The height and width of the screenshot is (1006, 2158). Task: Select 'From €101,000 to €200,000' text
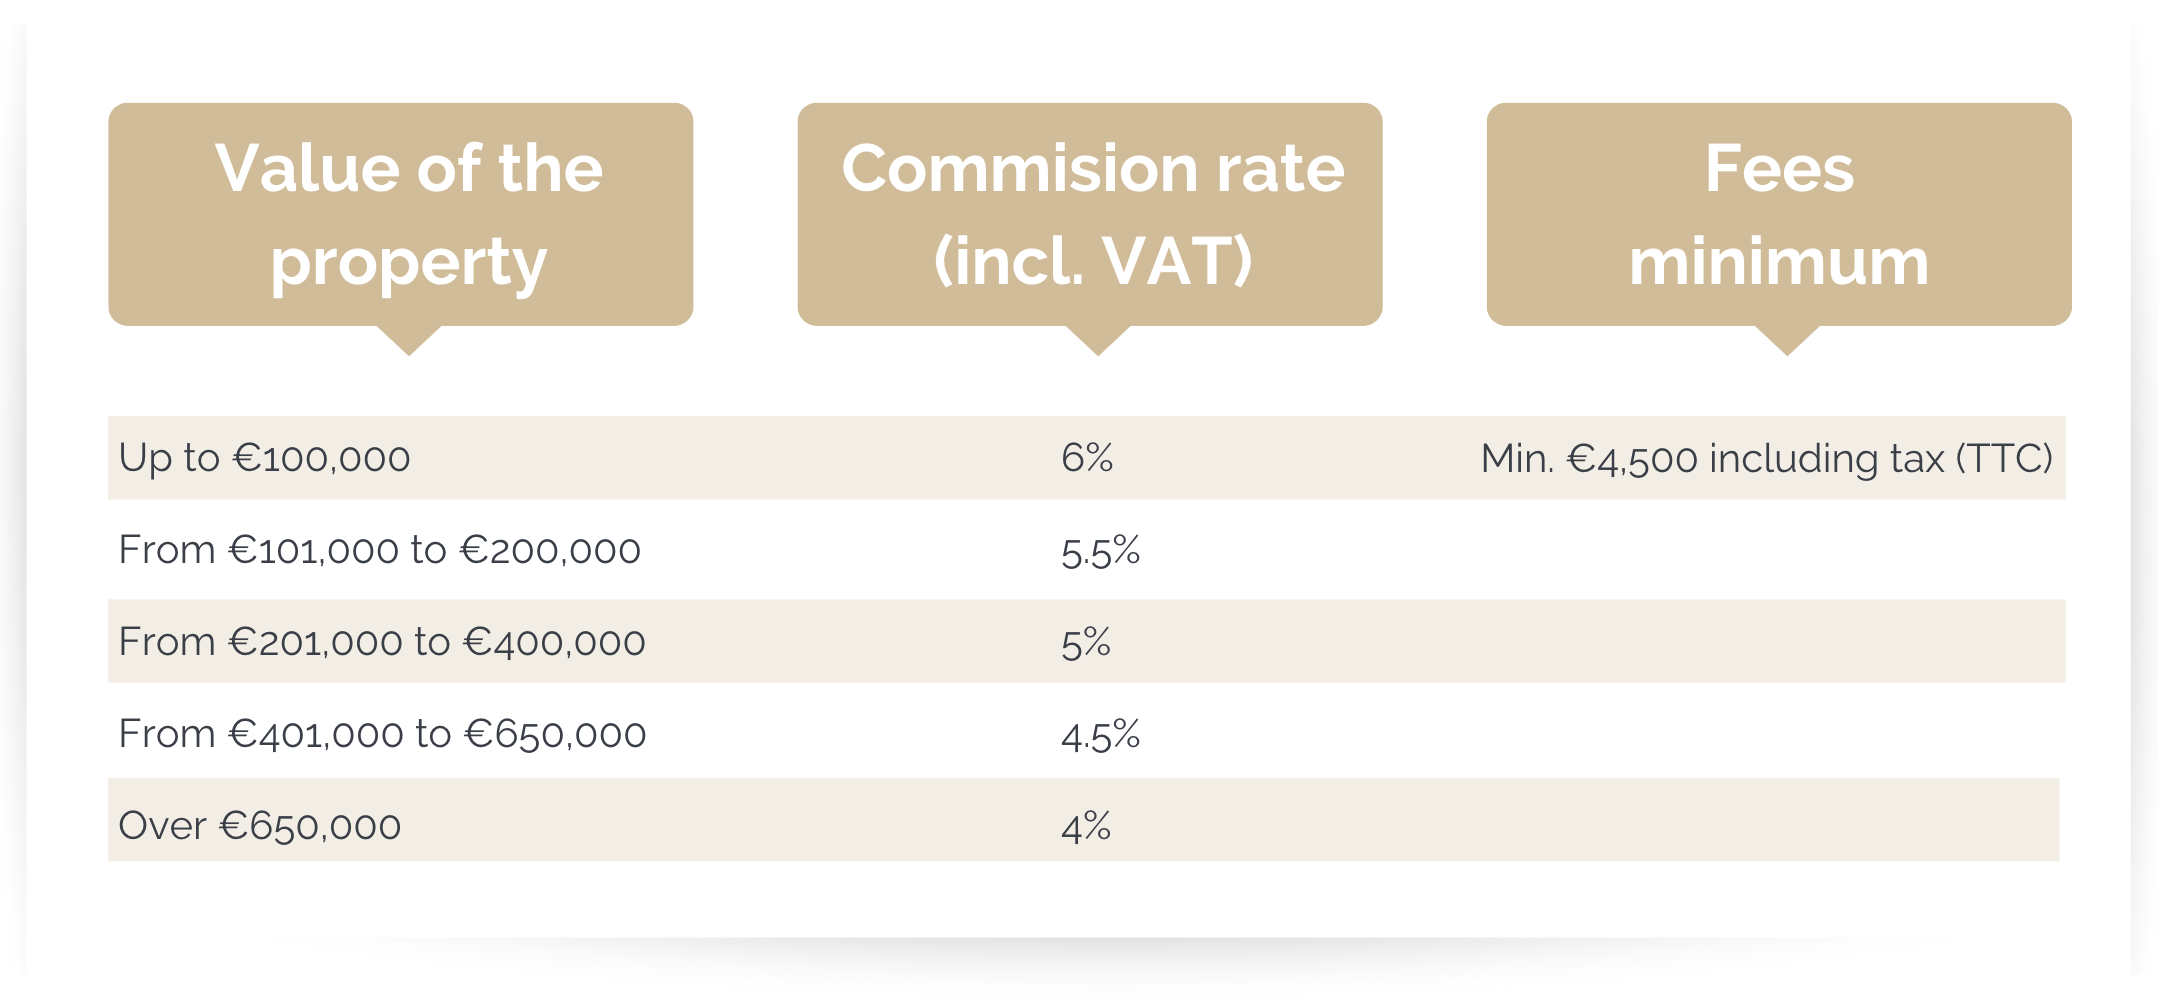click(379, 550)
